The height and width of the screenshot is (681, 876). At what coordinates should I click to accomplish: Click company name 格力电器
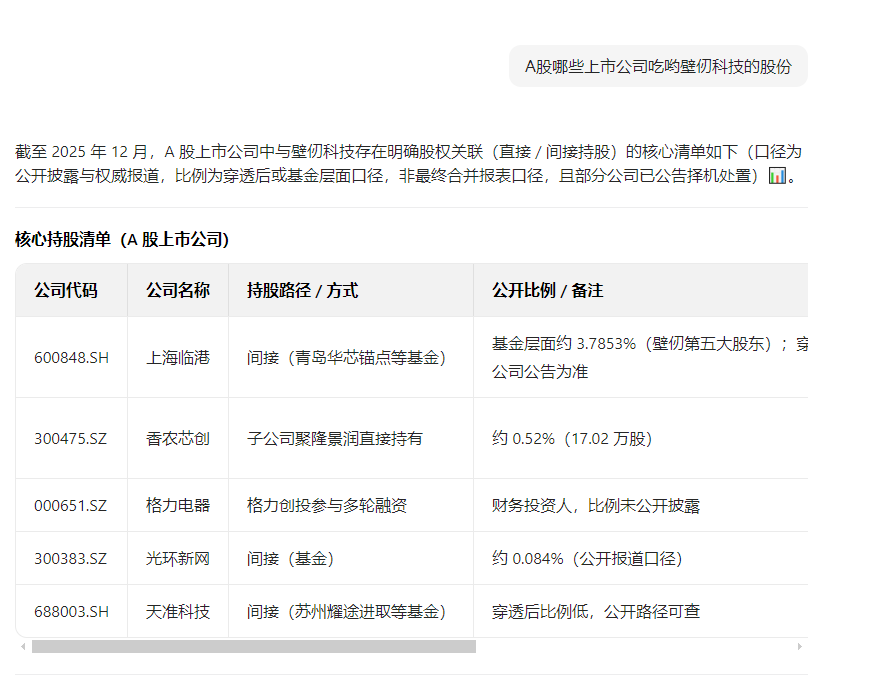point(178,506)
